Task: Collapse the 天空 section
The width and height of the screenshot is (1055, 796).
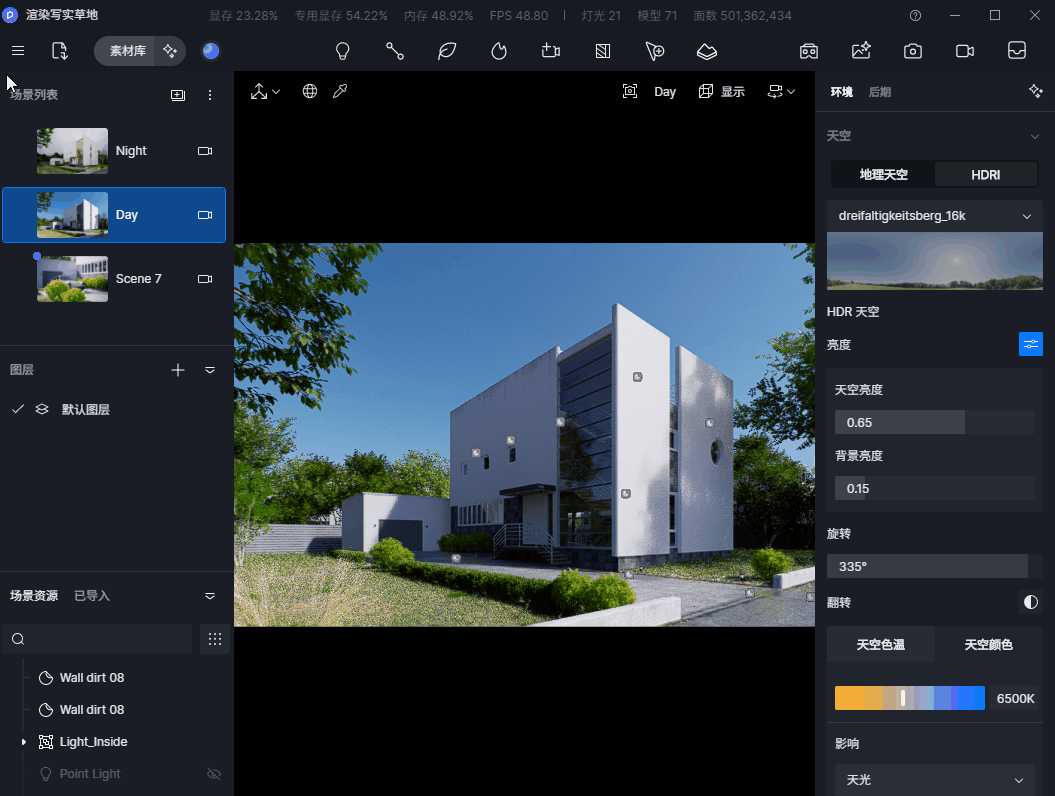Action: click(1035, 136)
